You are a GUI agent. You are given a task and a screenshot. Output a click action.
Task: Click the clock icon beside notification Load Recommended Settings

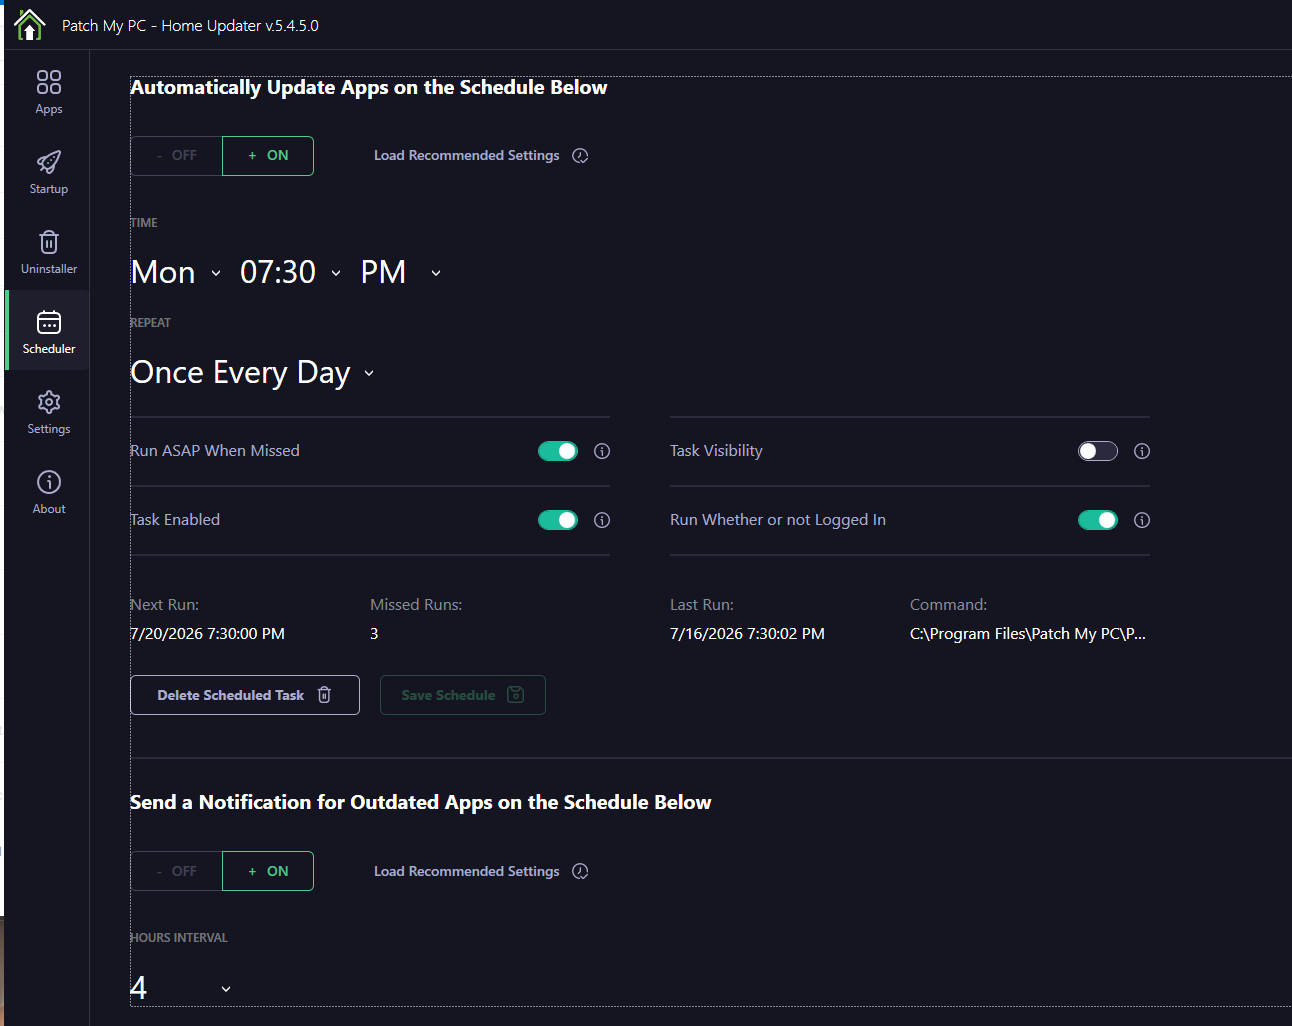pyautogui.click(x=580, y=871)
